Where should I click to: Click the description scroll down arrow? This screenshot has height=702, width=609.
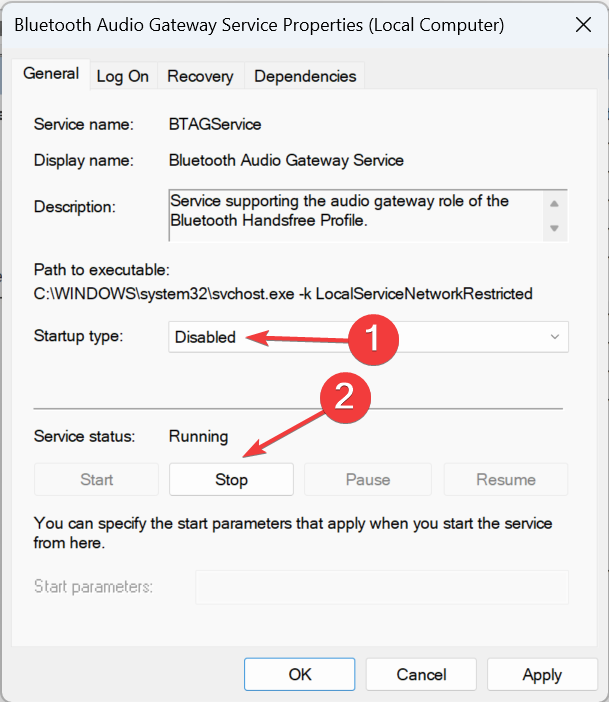tap(554, 228)
